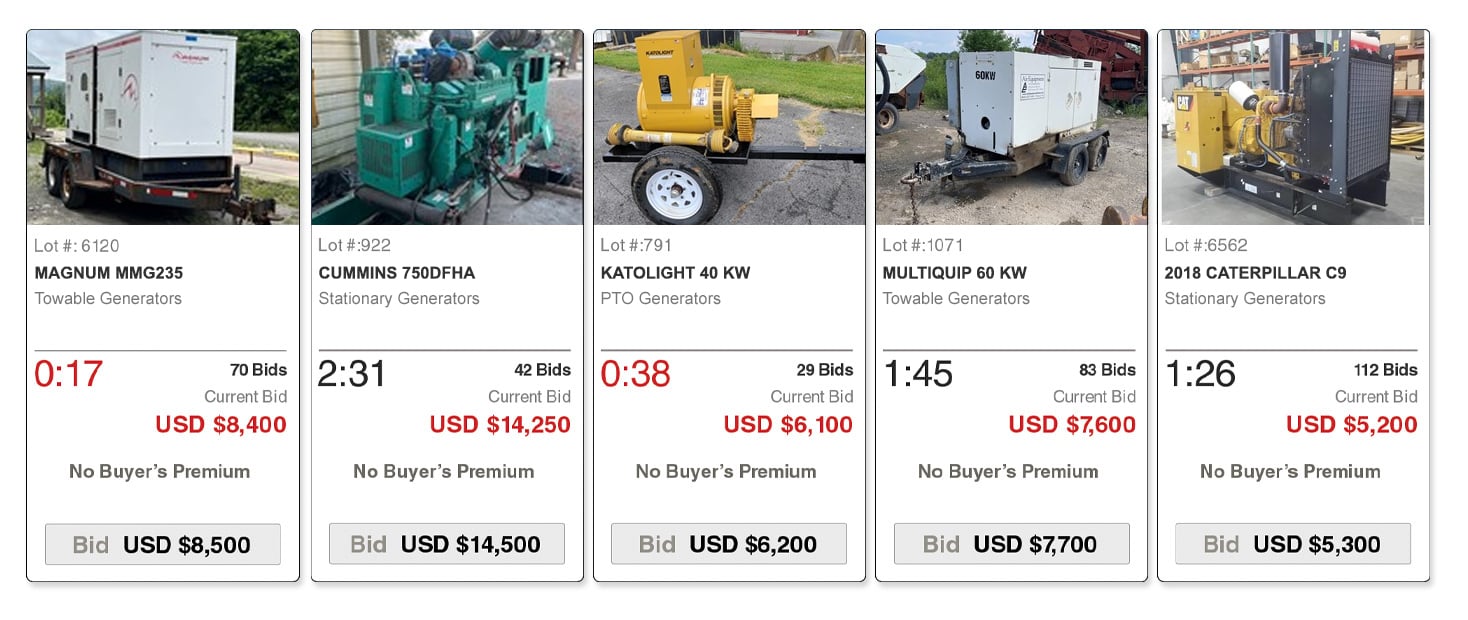Viewport: 1468px width, 620px height.
Task: Click the Bid USD $8,500 button for MAGNUM MMG235
Action: [163, 544]
